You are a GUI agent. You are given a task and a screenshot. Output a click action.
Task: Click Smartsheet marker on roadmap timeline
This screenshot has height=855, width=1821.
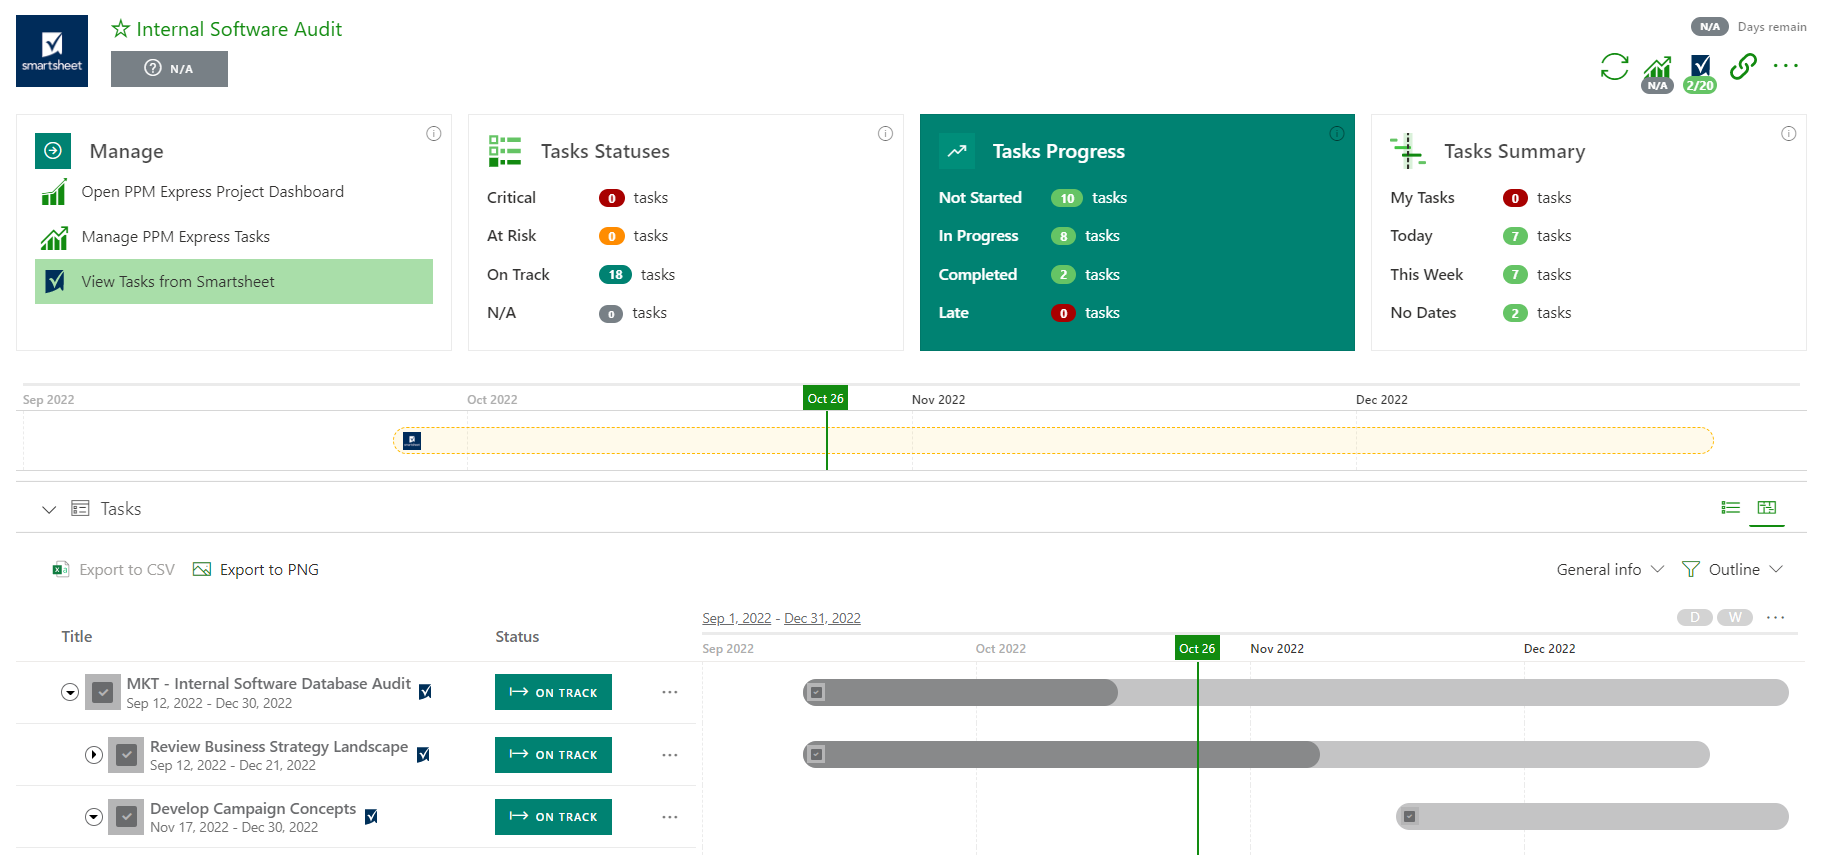tap(412, 440)
